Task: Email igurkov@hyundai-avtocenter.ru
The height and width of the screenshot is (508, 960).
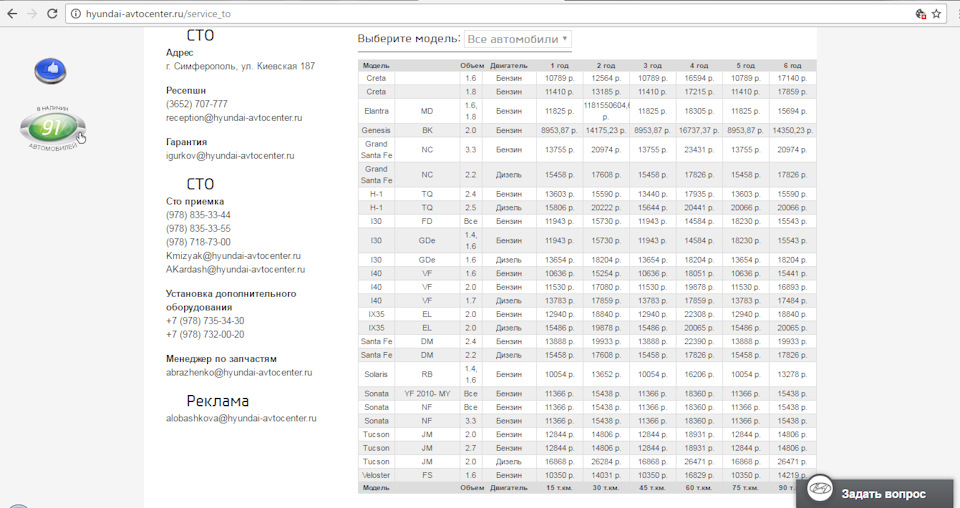Action: tap(230, 155)
